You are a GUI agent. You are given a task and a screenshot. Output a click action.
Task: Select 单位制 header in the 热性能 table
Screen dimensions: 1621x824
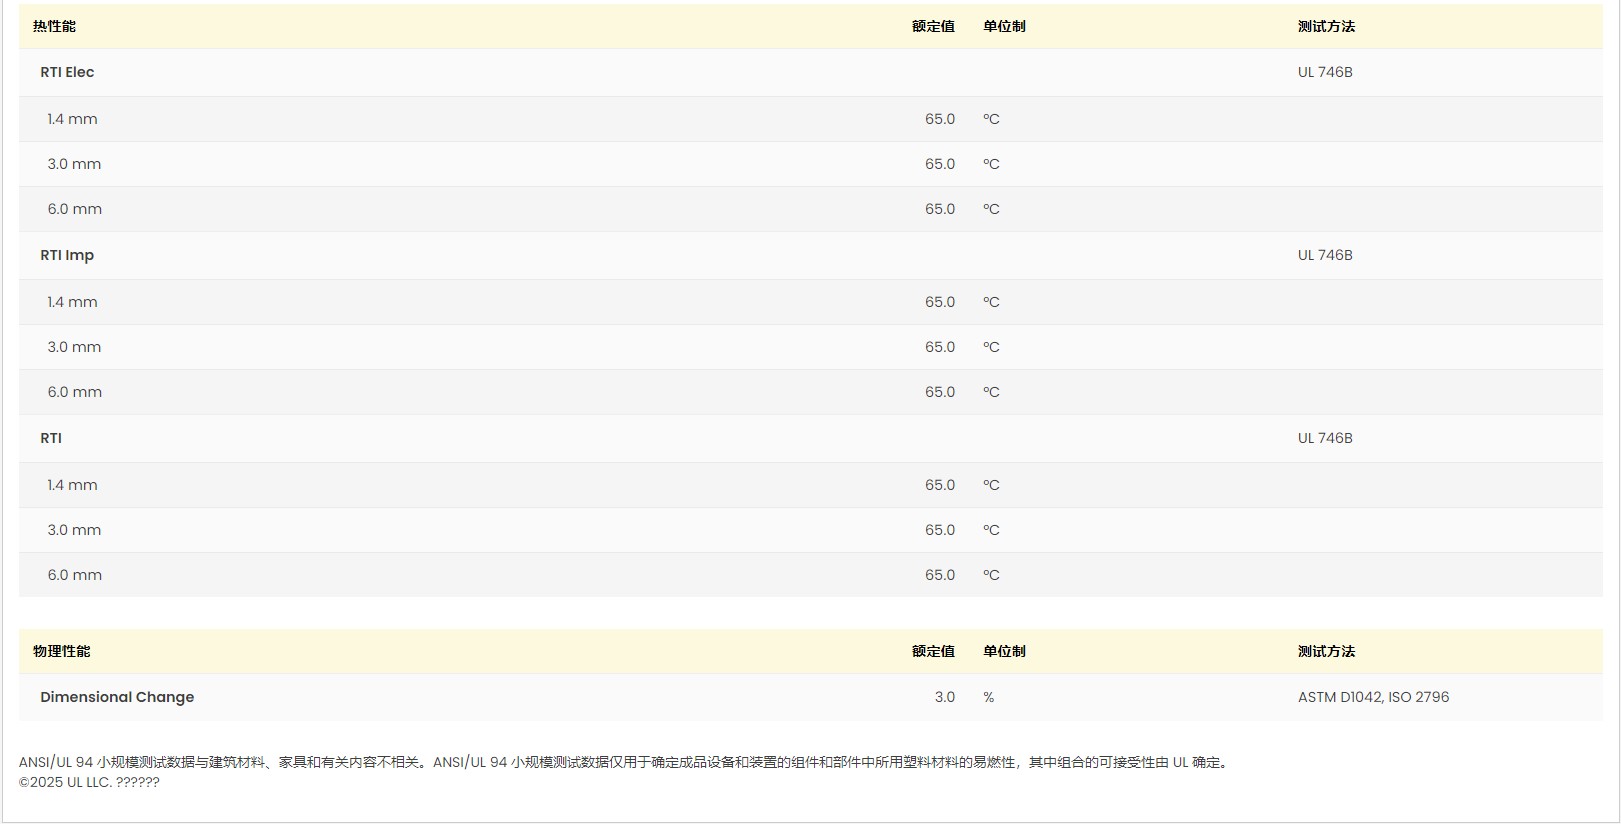pos(1004,27)
